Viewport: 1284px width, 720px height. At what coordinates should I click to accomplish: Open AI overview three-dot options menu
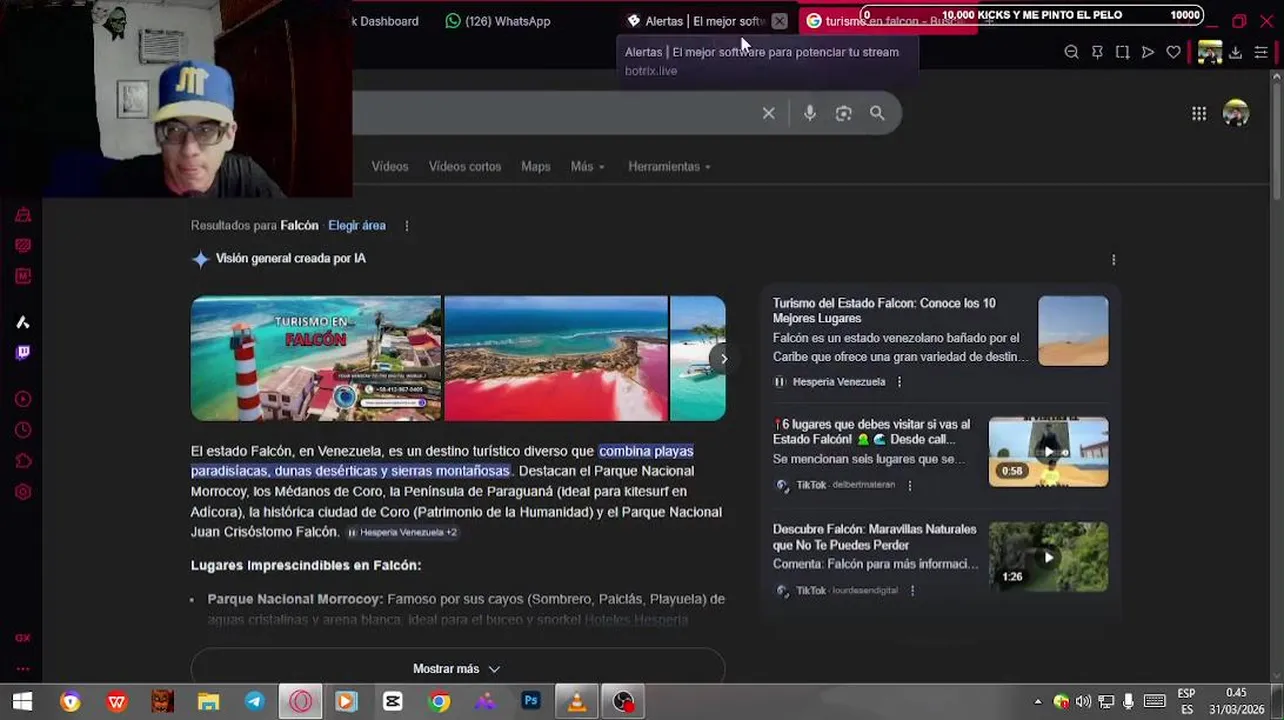click(x=1113, y=259)
